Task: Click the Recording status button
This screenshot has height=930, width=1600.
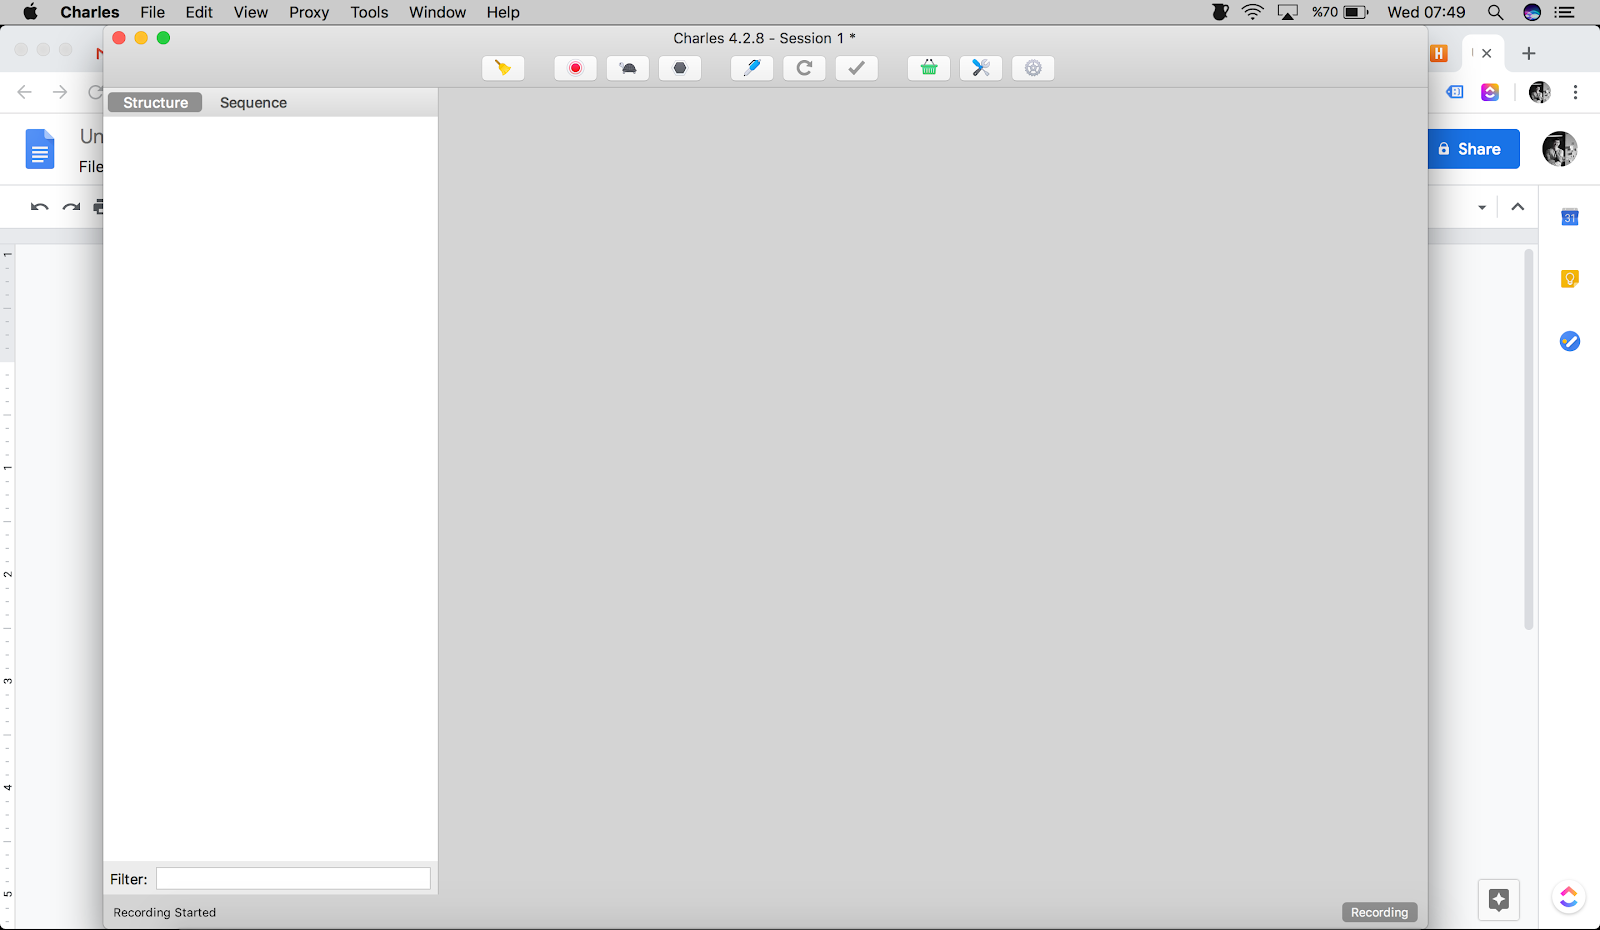Action: tap(1379, 912)
